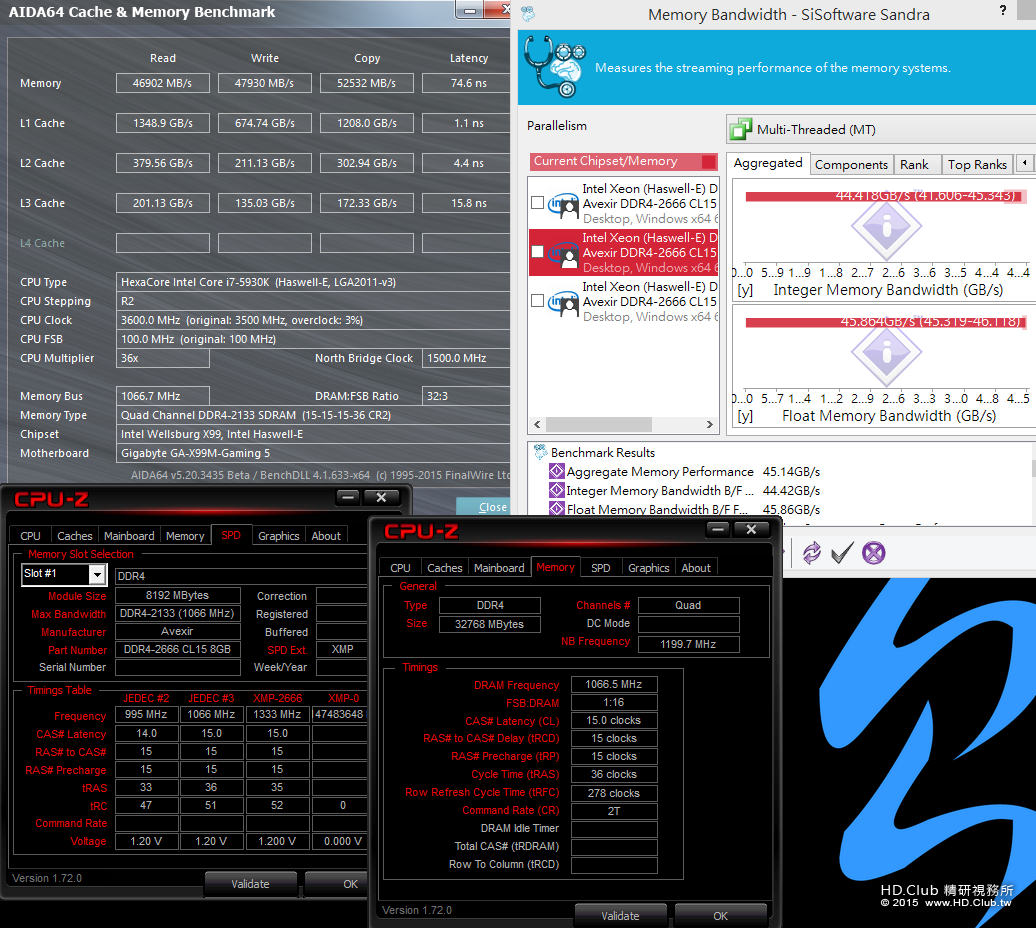Click the right arrow of the reference list scrollbar
The width and height of the screenshot is (1036, 928).
point(710,424)
